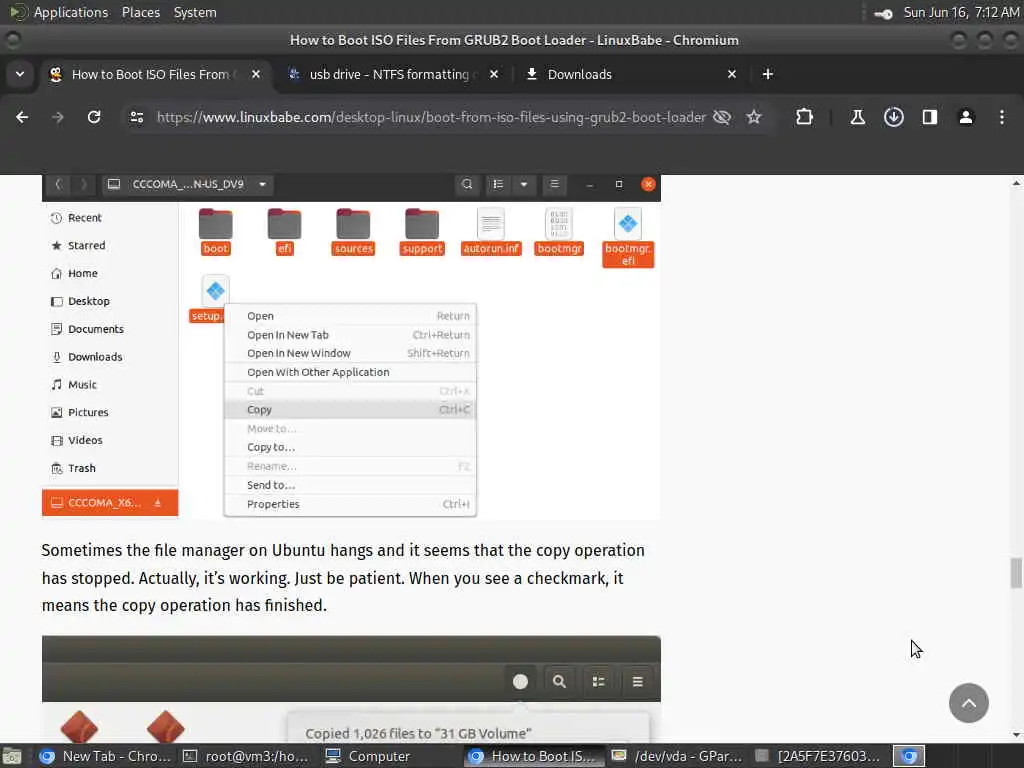Image resolution: width=1024 pixels, height=768 pixels.
Task: Open the Computer window from taskbar
Action: coord(389,756)
